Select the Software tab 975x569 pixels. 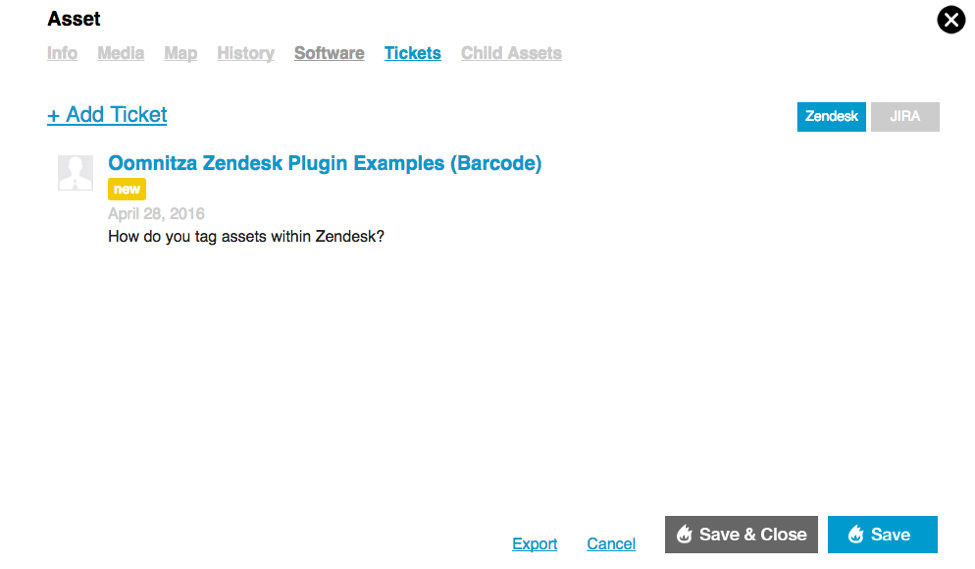329,53
